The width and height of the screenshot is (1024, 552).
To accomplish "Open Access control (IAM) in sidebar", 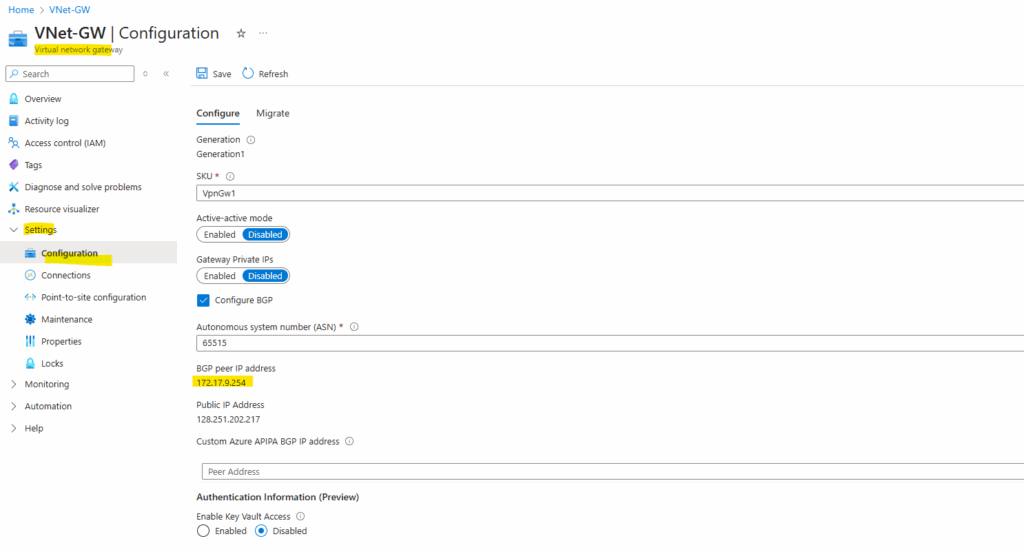I will (x=65, y=143).
